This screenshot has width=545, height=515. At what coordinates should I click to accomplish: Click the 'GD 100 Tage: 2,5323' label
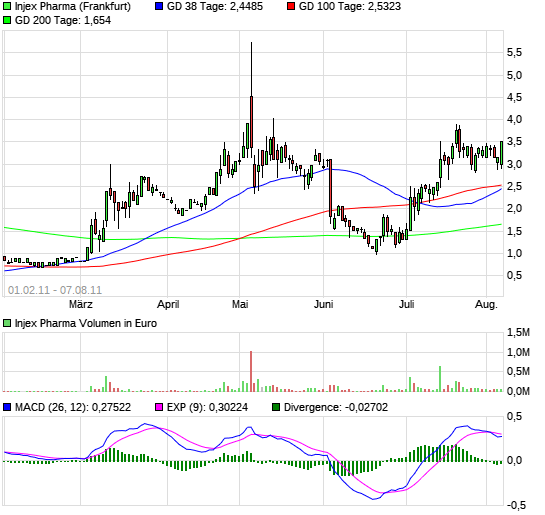coord(350,6)
